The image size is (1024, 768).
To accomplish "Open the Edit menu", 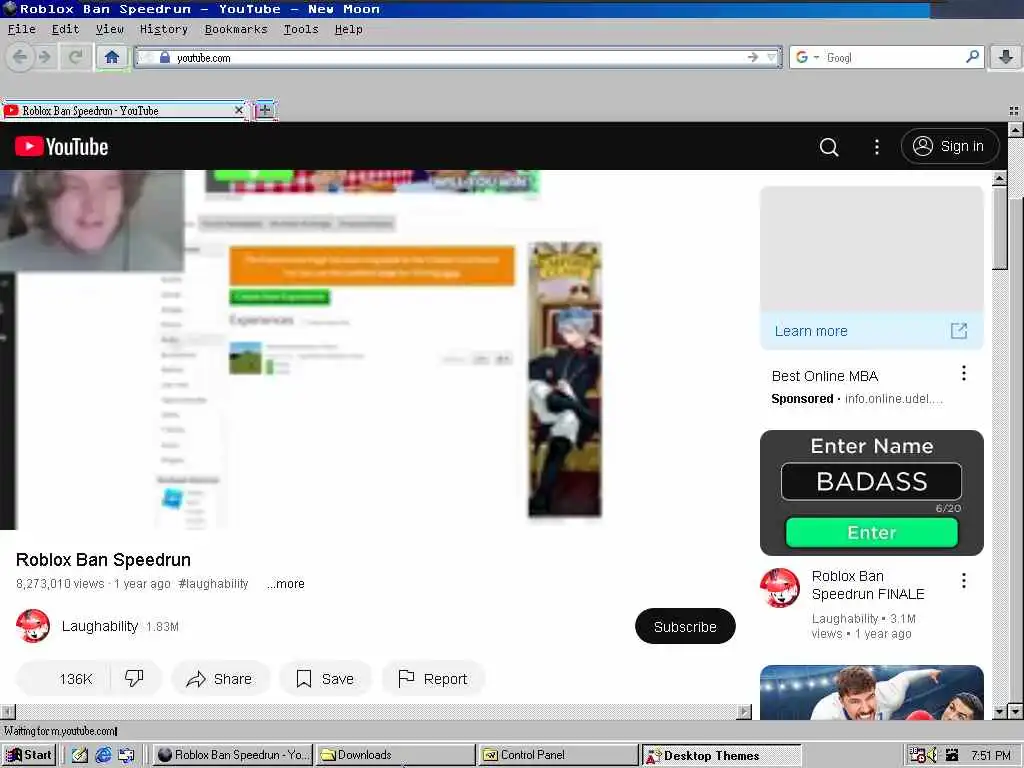I will tap(65, 29).
